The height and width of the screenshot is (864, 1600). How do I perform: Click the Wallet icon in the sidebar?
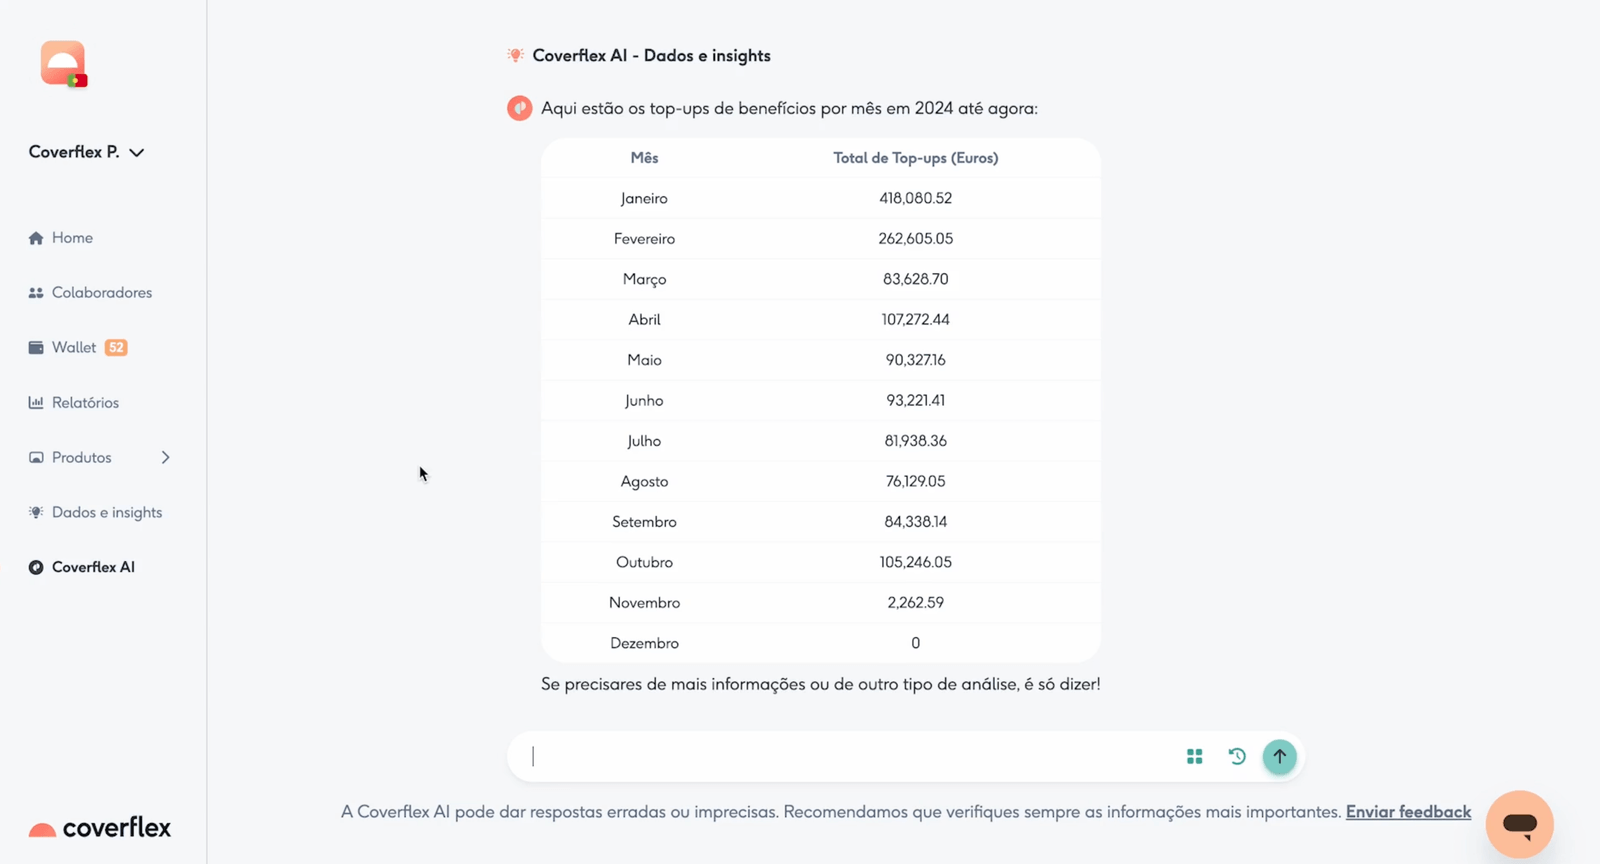click(35, 347)
